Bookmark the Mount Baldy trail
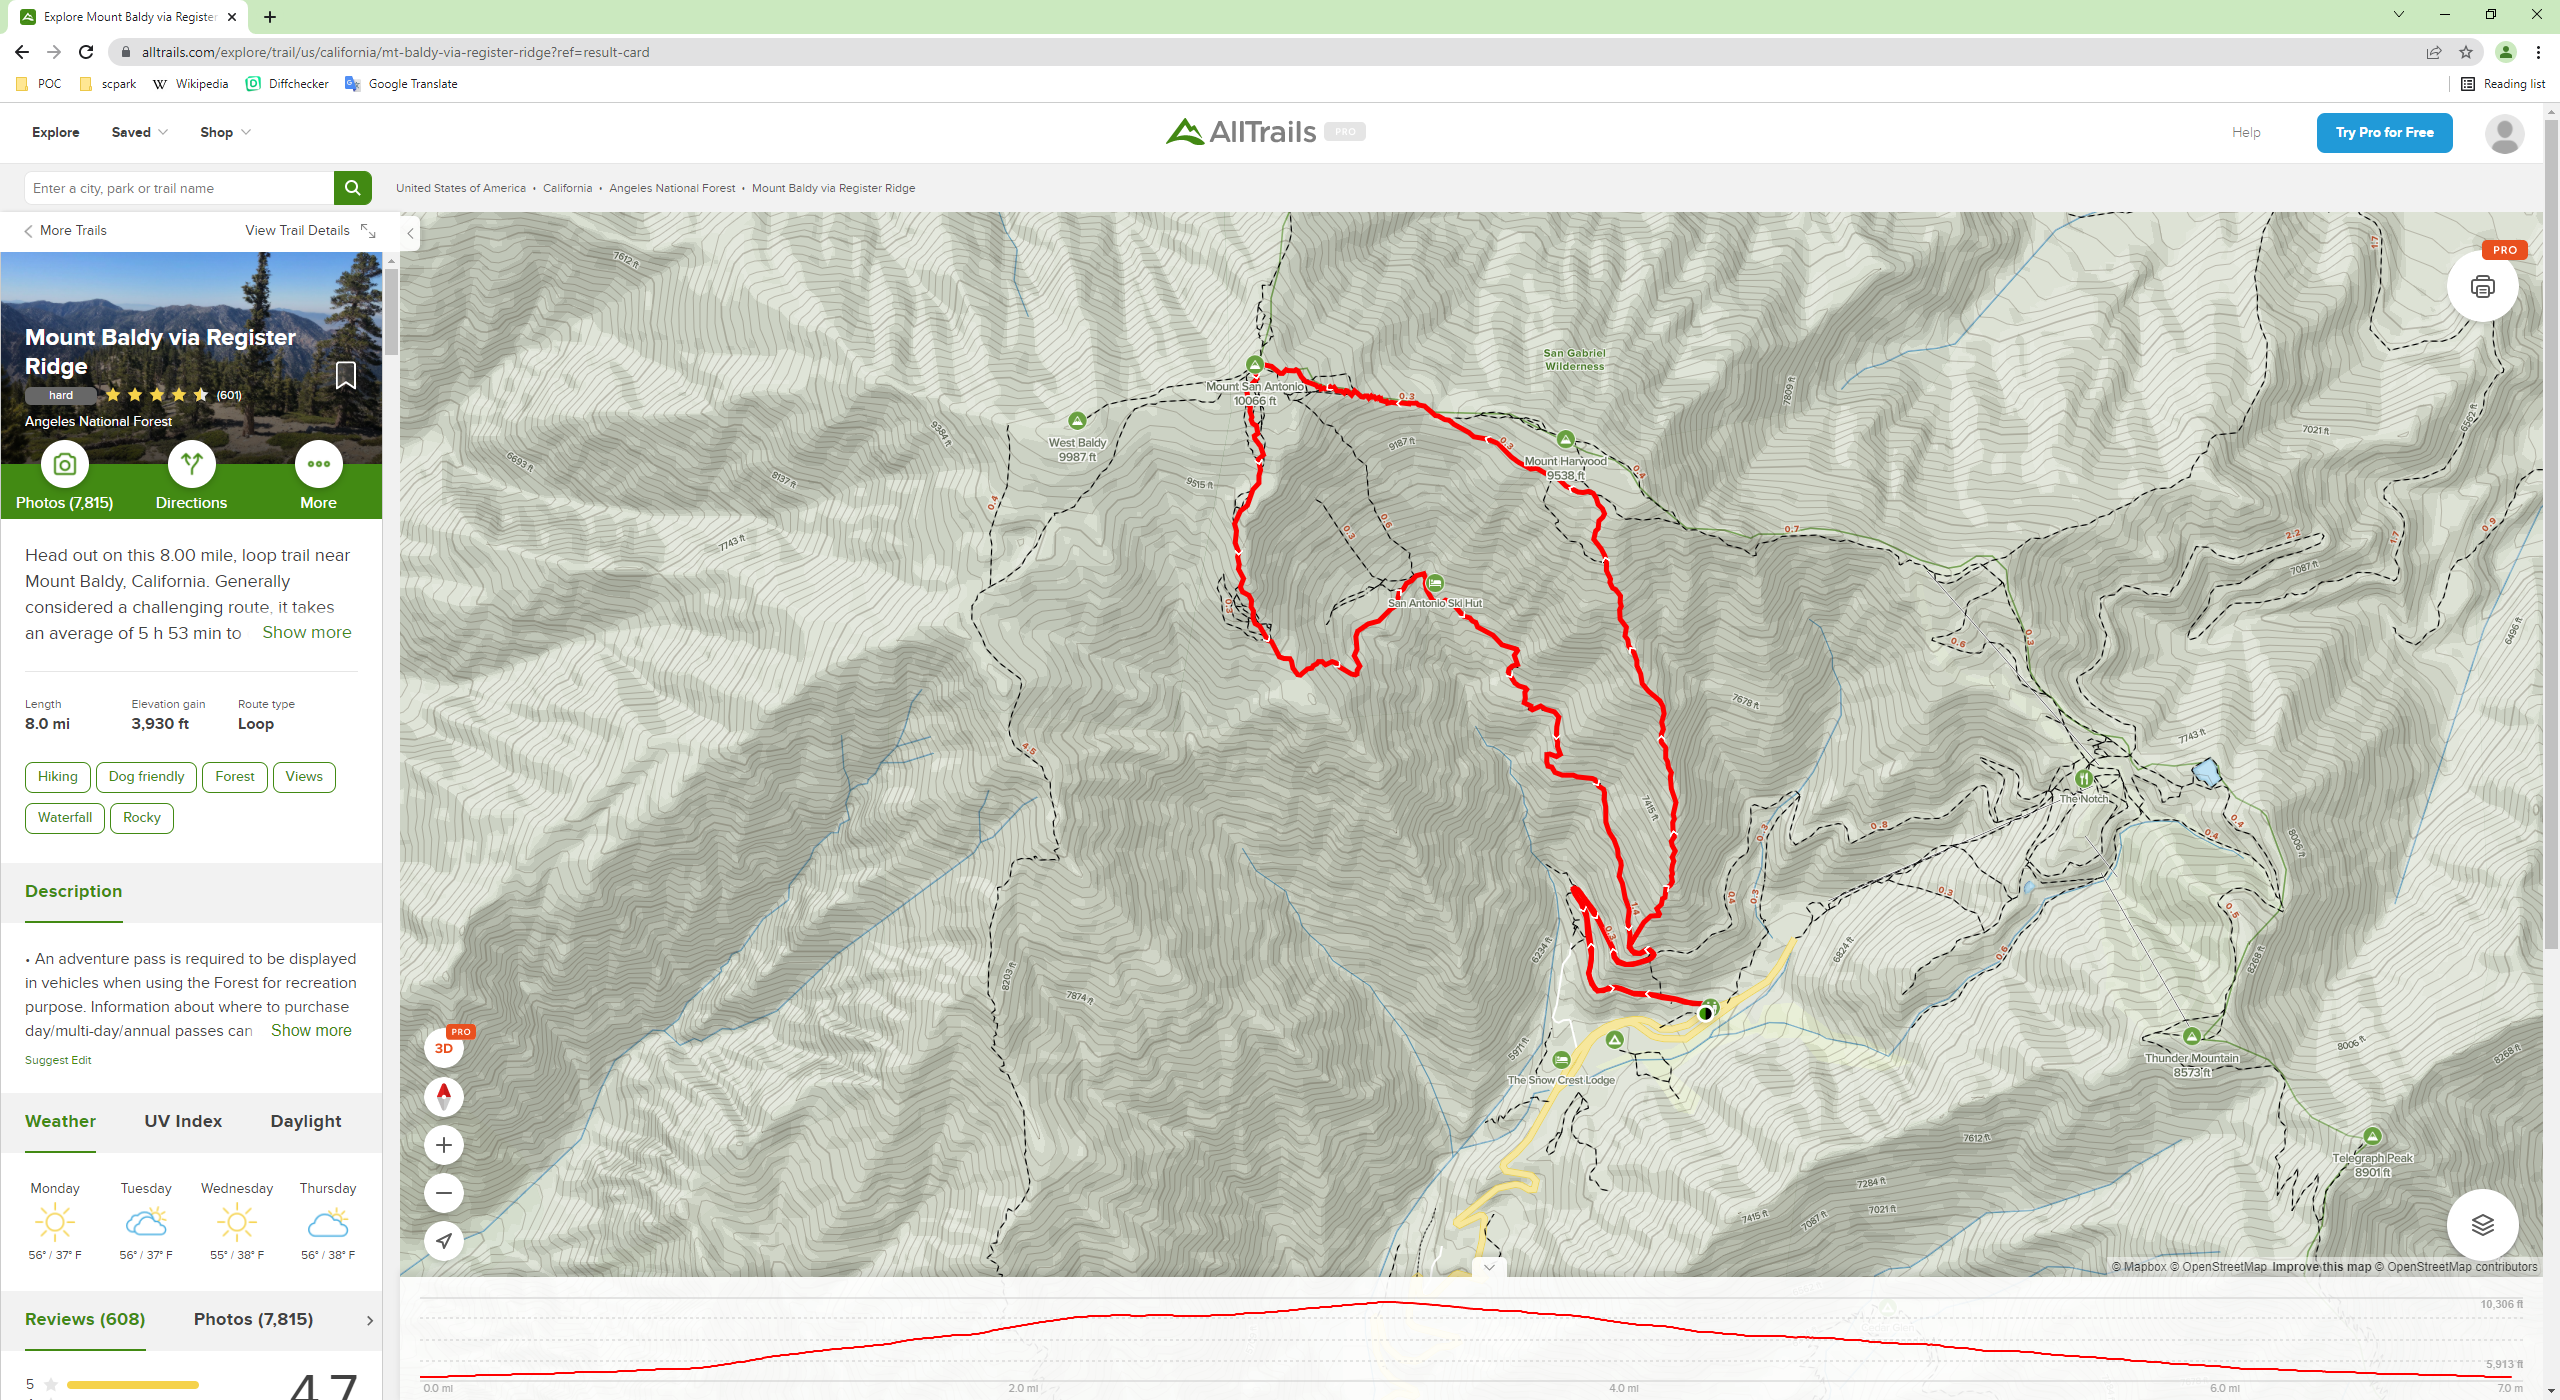The image size is (2560, 1400). (x=346, y=375)
